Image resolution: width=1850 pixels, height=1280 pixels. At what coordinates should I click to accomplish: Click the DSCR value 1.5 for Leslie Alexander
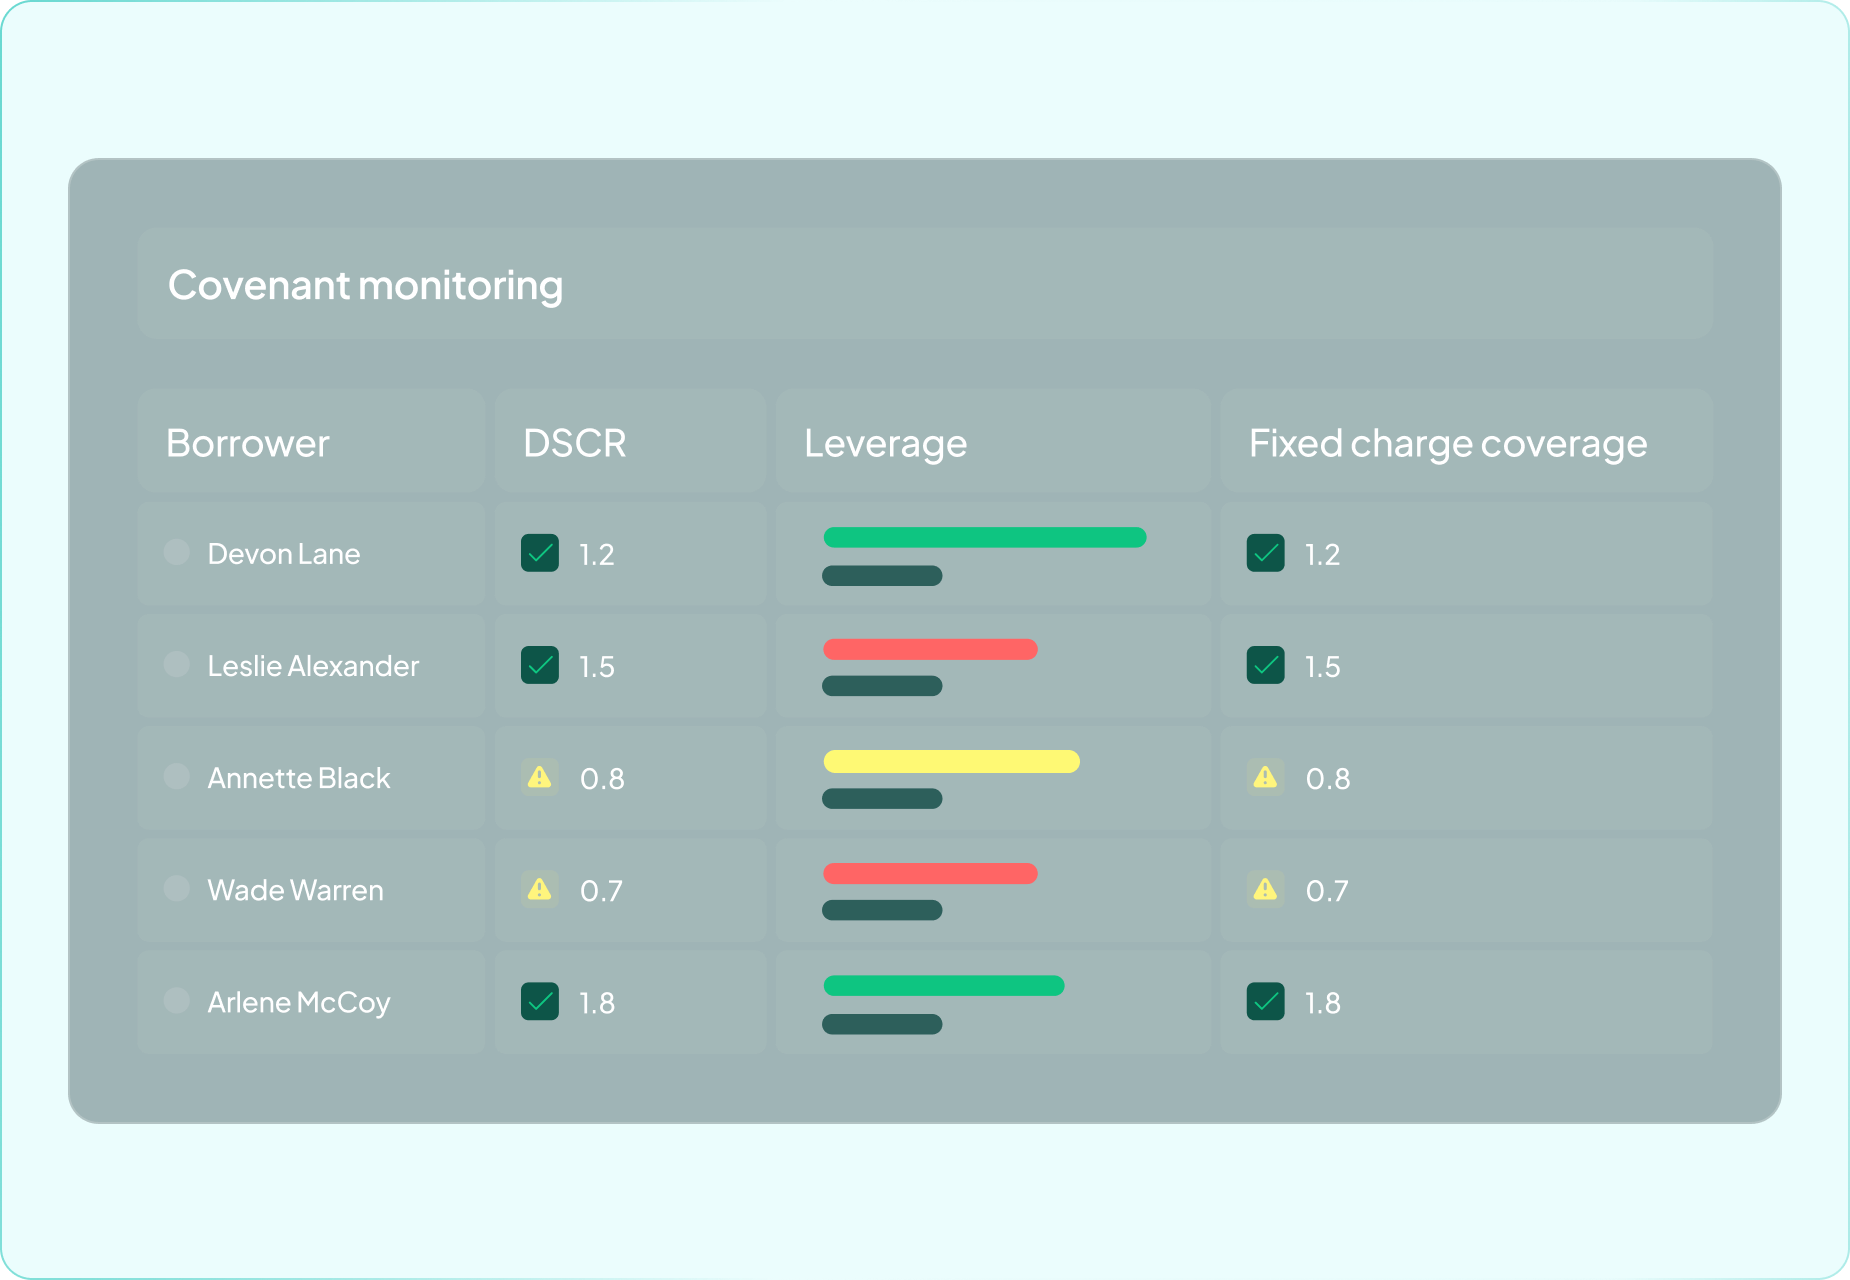[597, 667]
